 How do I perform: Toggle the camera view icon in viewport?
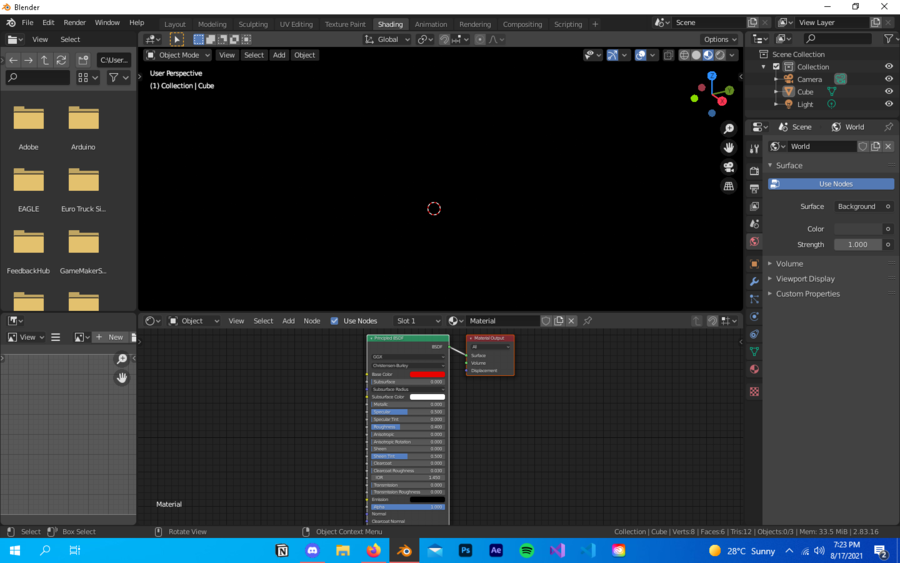pos(728,167)
